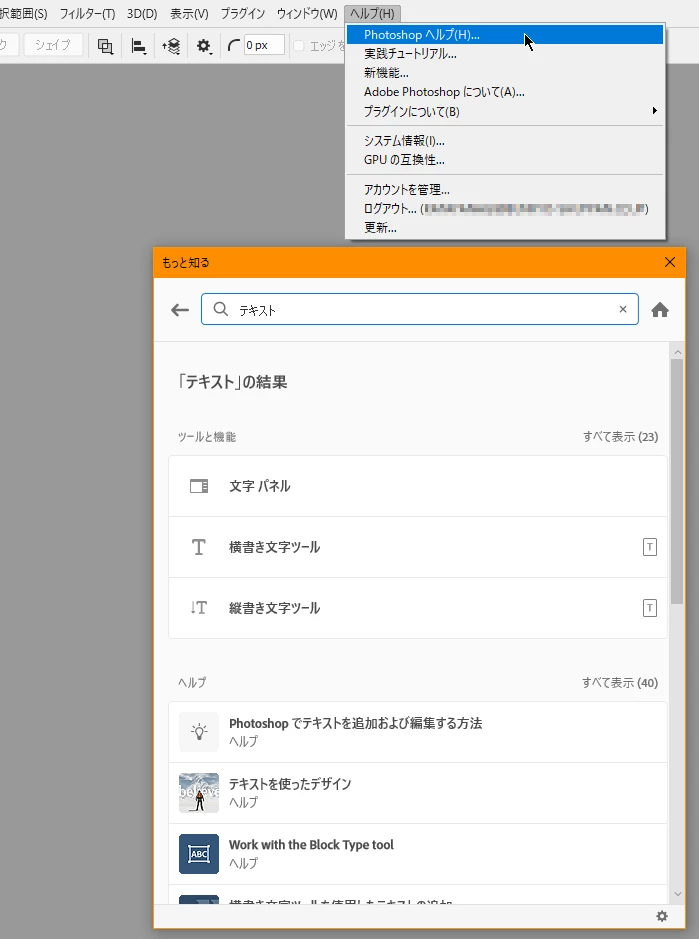Open the 表示(V) menu
The width and height of the screenshot is (699, 939).
coord(189,13)
